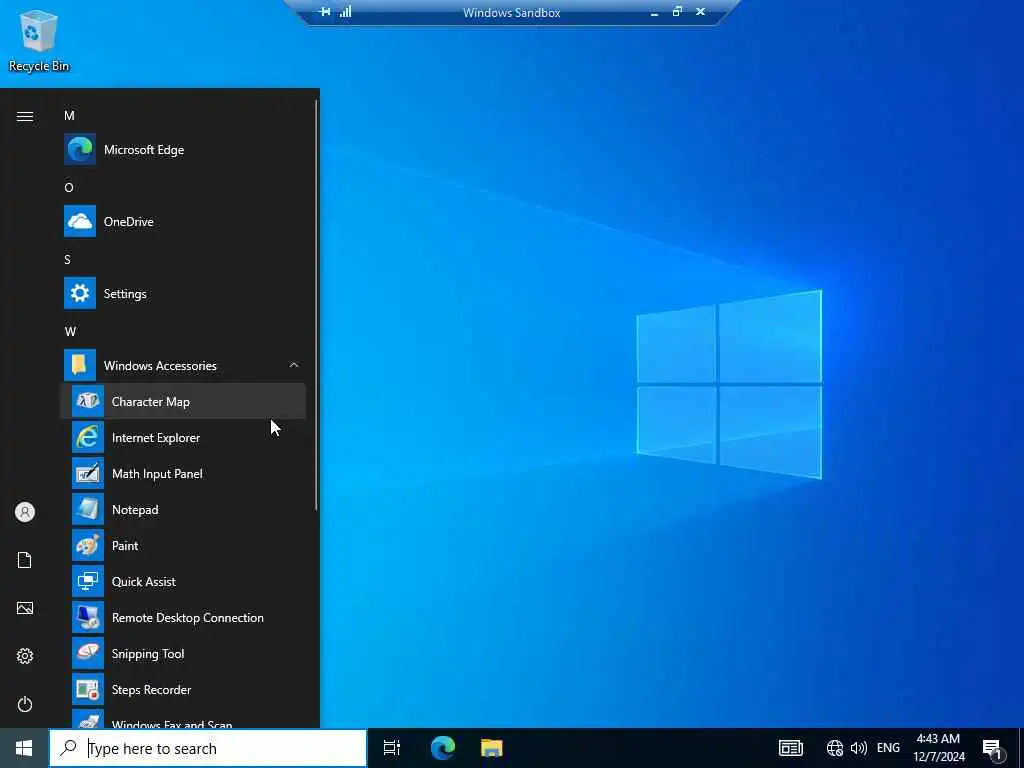This screenshot has height=768, width=1024.
Task: Click the letter O section header
Action: (69, 187)
